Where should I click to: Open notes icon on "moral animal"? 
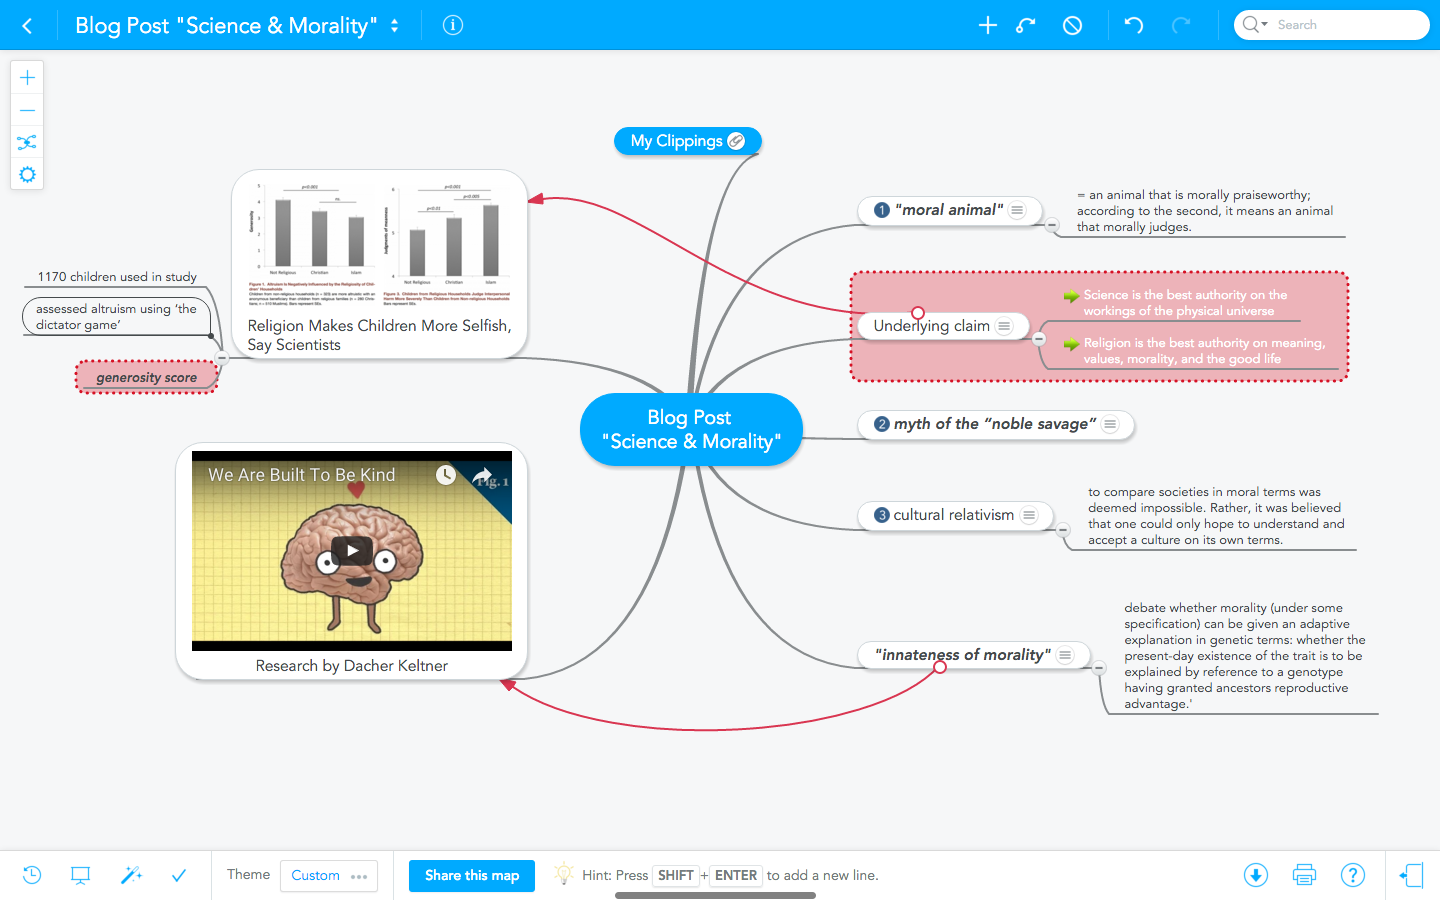point(1017,210)
